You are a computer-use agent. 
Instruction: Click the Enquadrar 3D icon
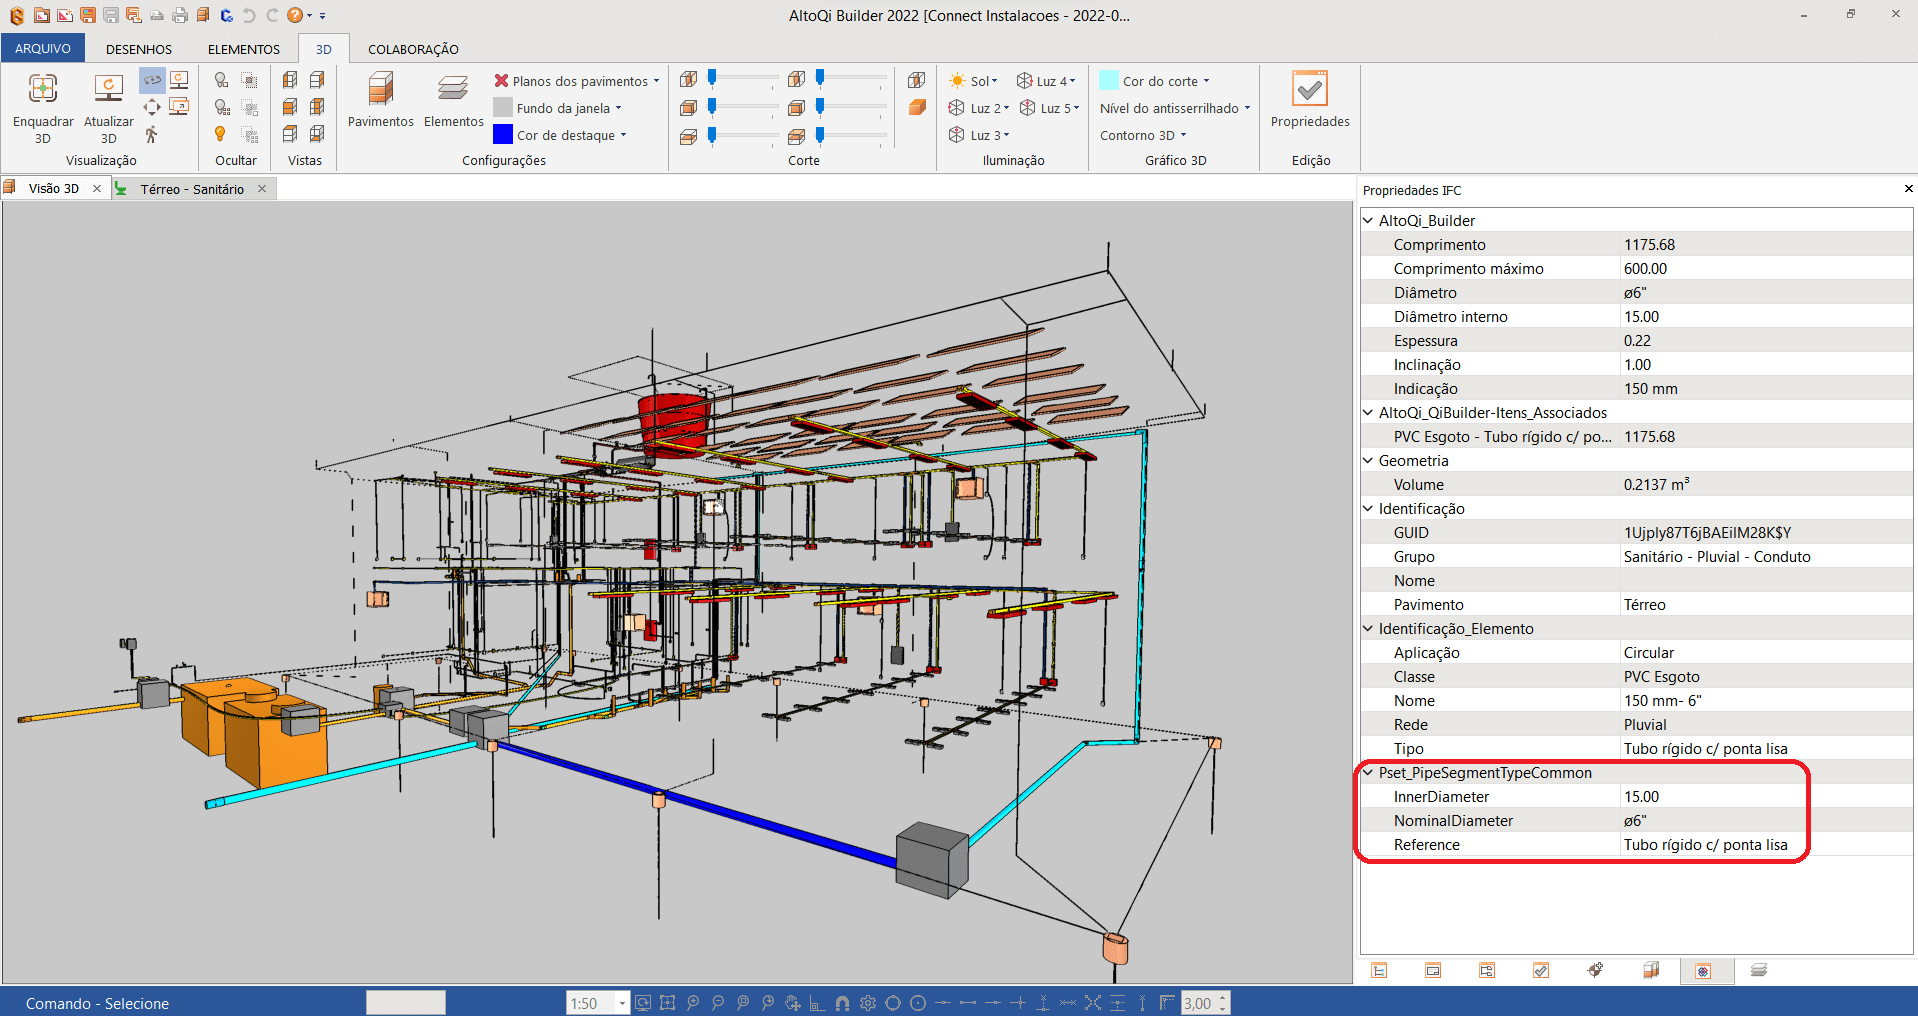click(x=43, y=90)
